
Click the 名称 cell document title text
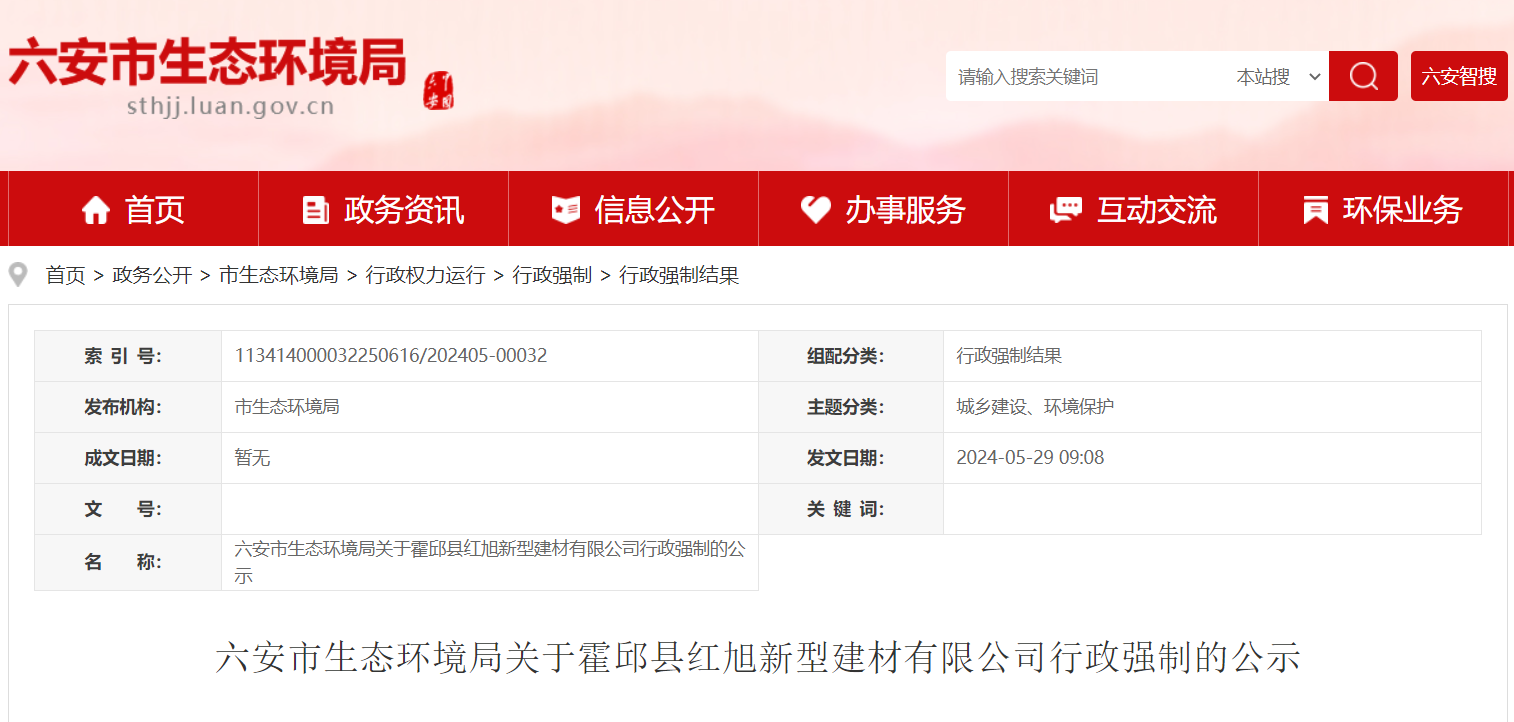tap(489, 562)
